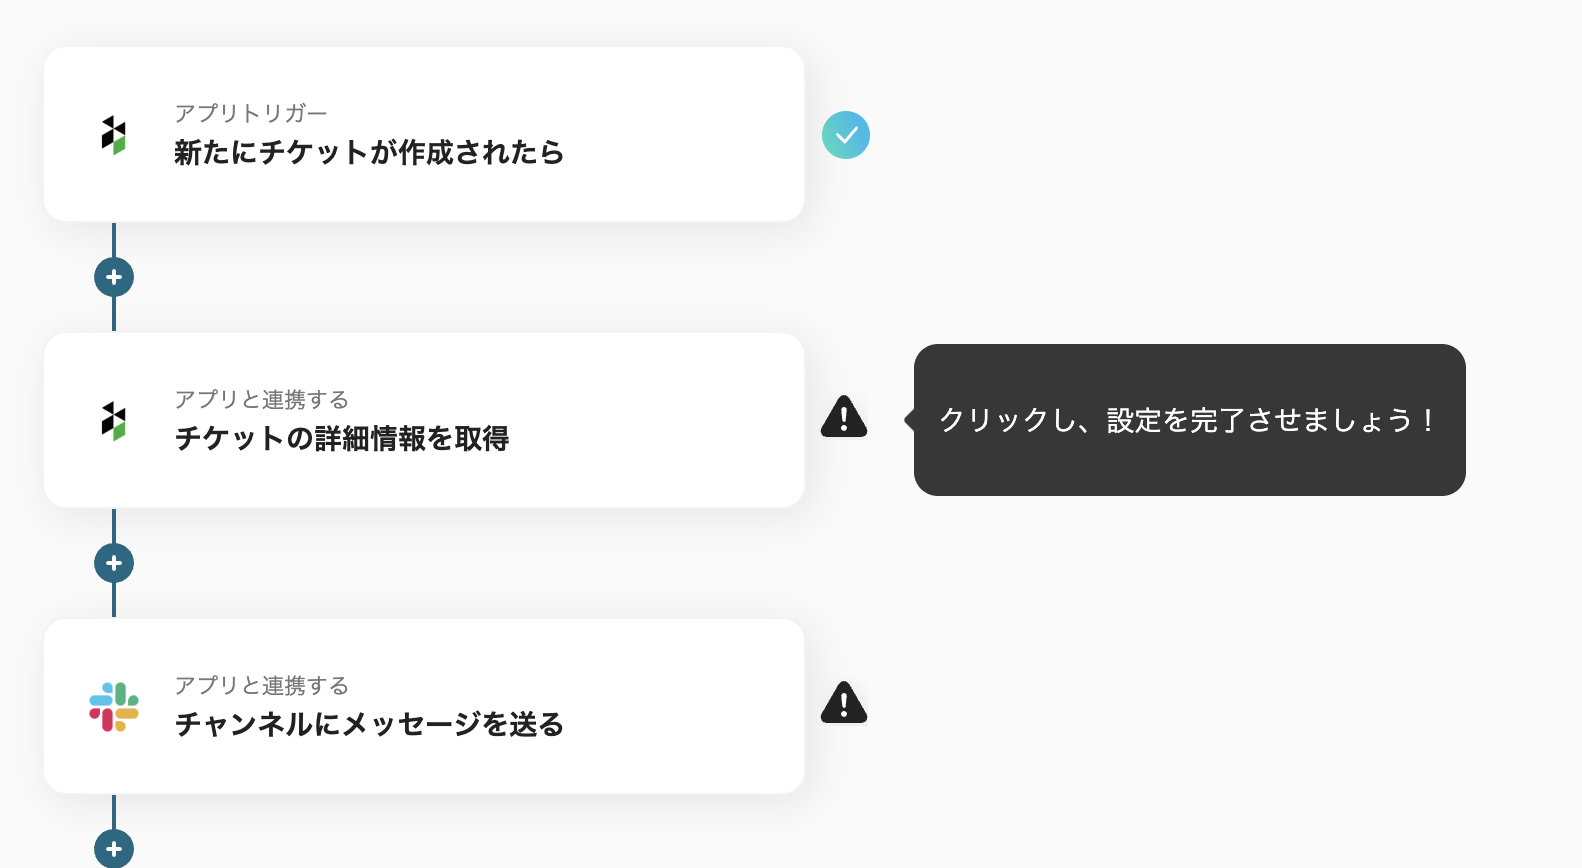Click the クリックし、設定を完了させましょう tooltip
The height and width of the screenshot is (868, 1582).
tap(1189, 420)
